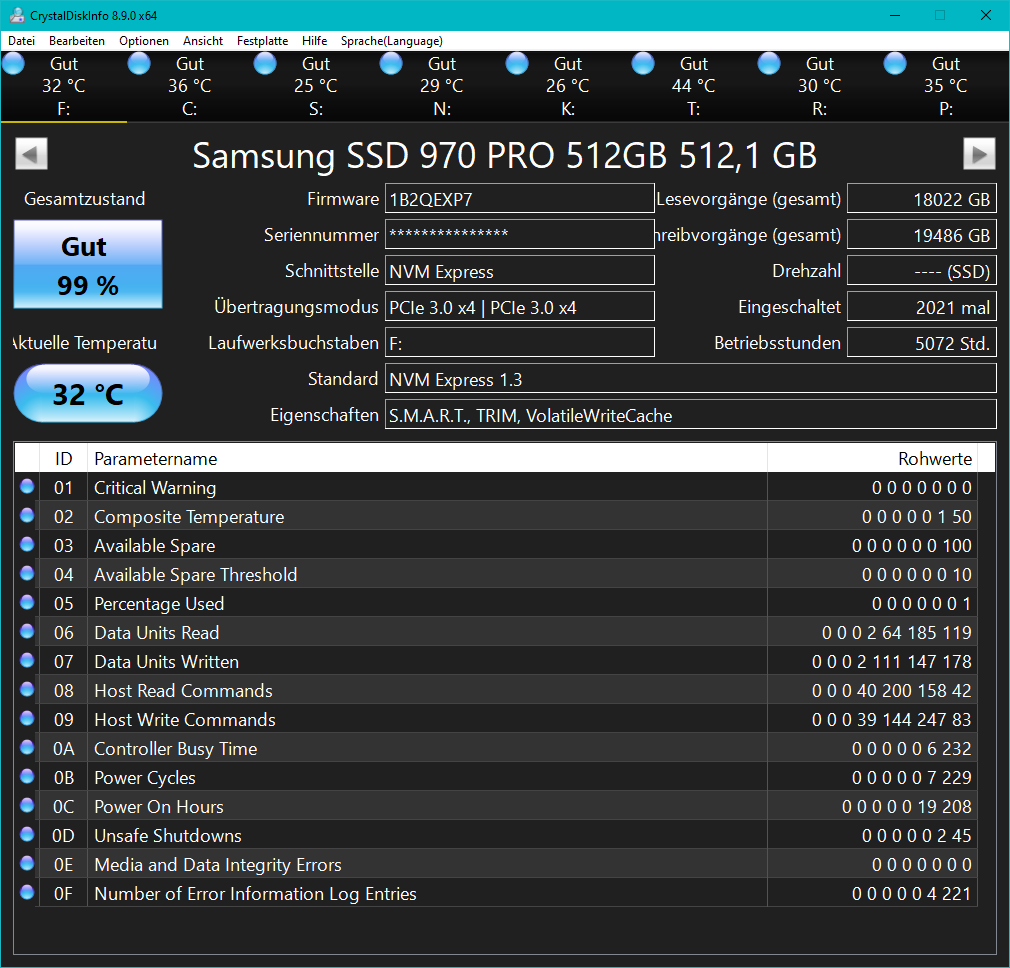
Task: Click status orb for Unsafe Shutdowns row
Action: tap(27, 834)
